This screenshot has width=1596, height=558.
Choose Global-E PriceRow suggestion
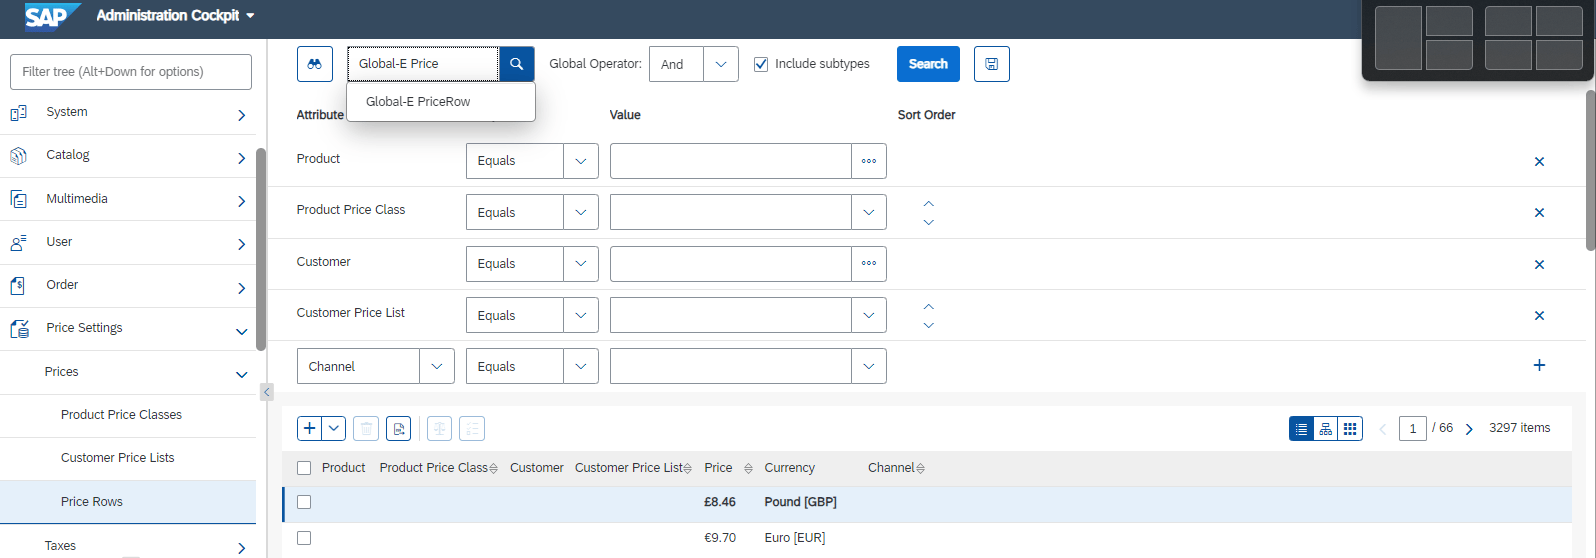pos(418,102)
